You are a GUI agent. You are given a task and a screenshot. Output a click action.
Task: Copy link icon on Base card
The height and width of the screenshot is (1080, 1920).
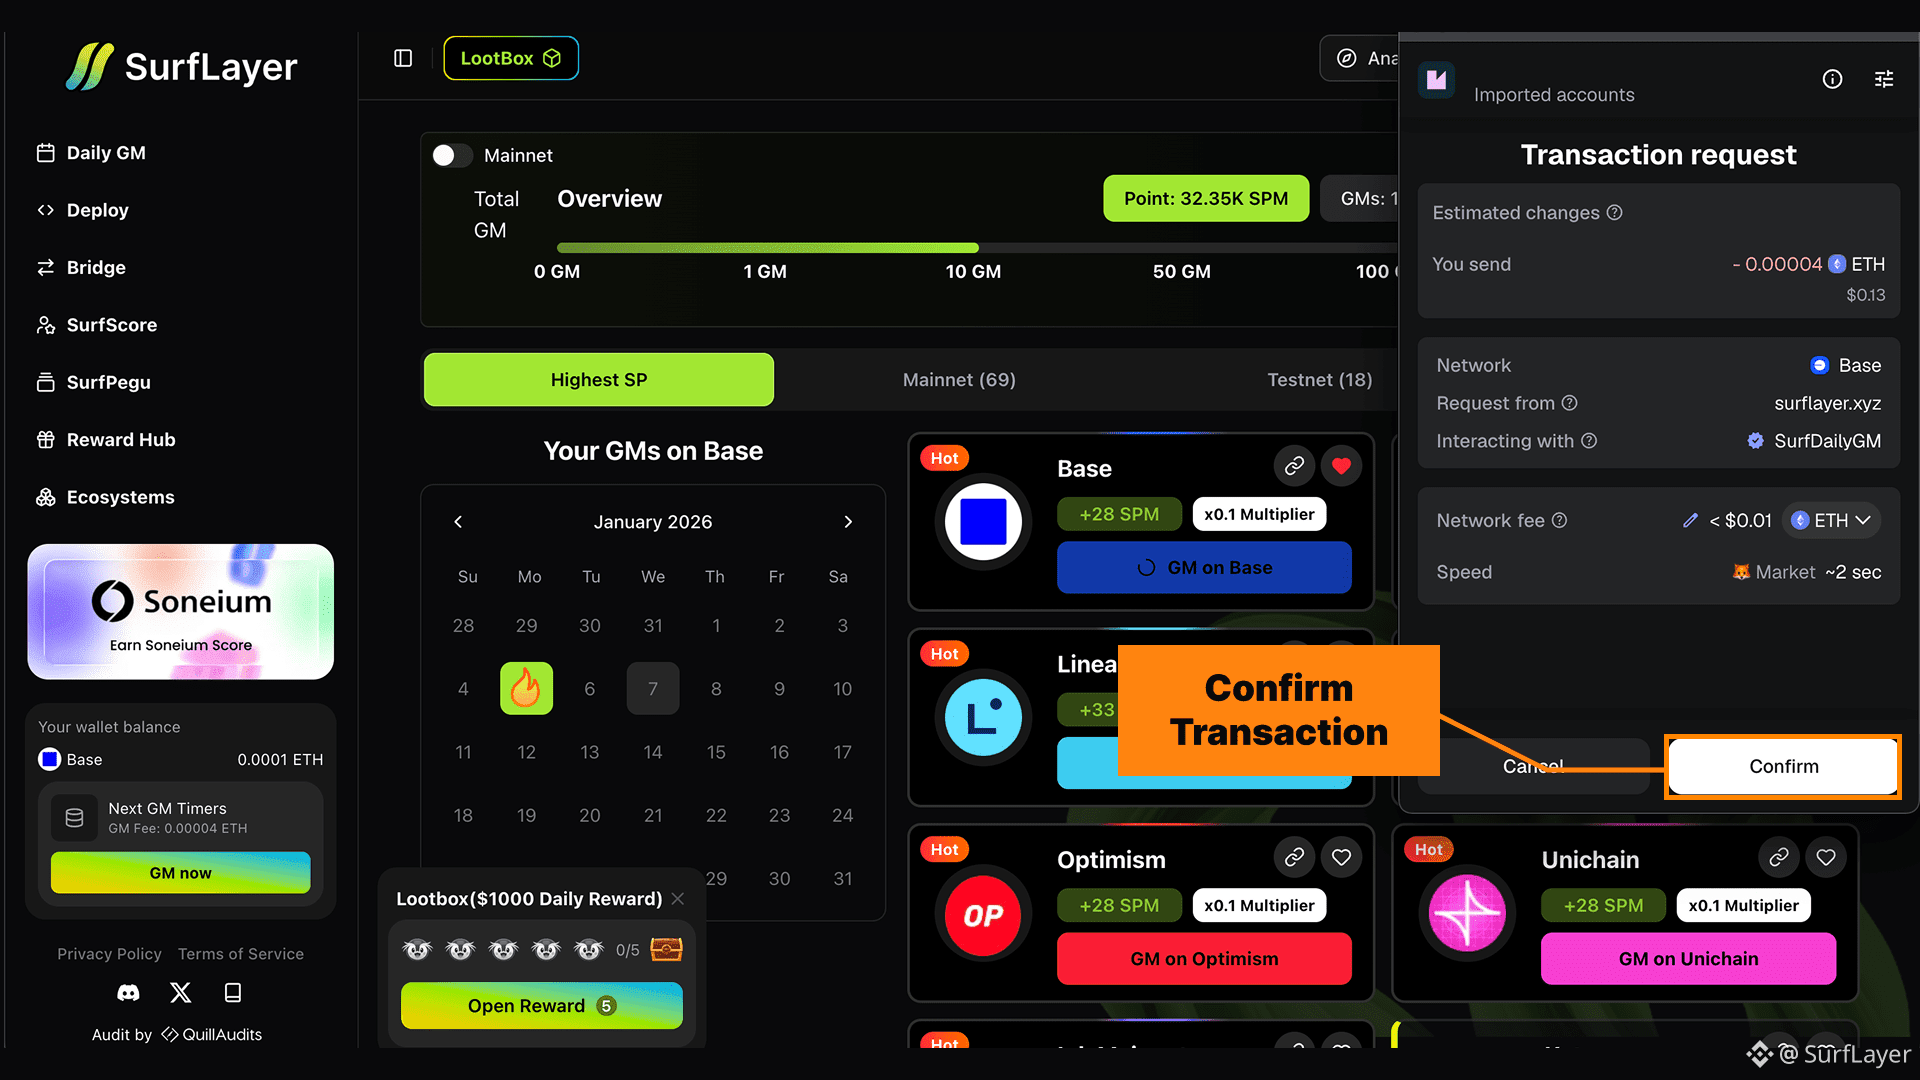click(1294, 466)
